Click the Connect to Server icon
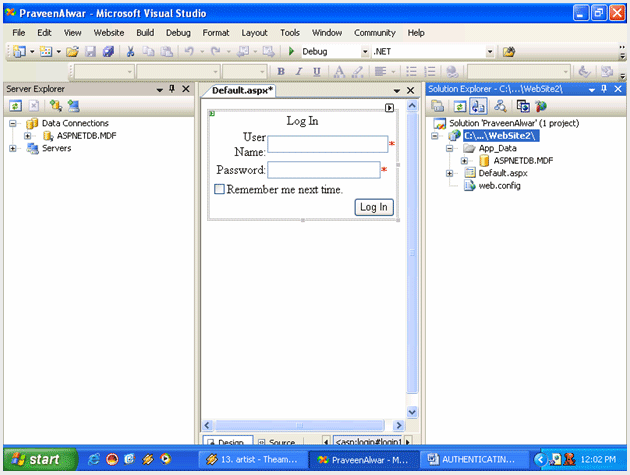This screenshot has width=630, height=475. pos(74,106)
